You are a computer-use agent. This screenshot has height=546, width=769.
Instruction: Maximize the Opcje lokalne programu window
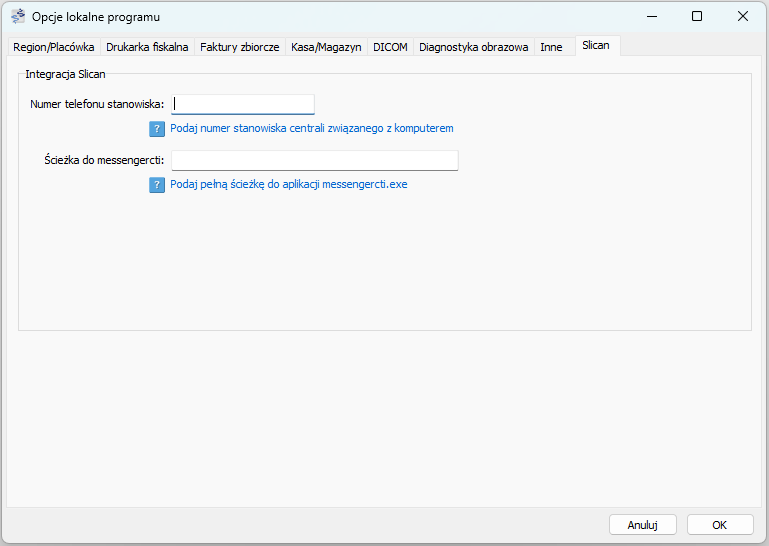pyautogui.click(x=697, y=17)
